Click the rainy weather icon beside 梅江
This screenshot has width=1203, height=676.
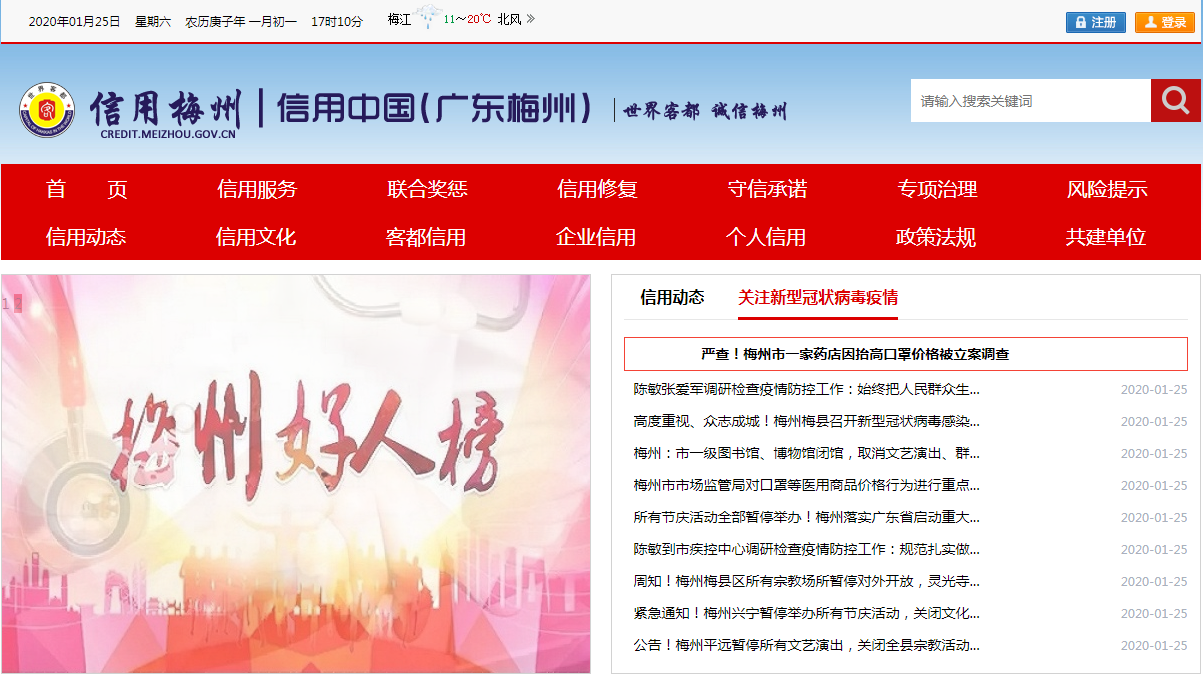click(428, 19)
